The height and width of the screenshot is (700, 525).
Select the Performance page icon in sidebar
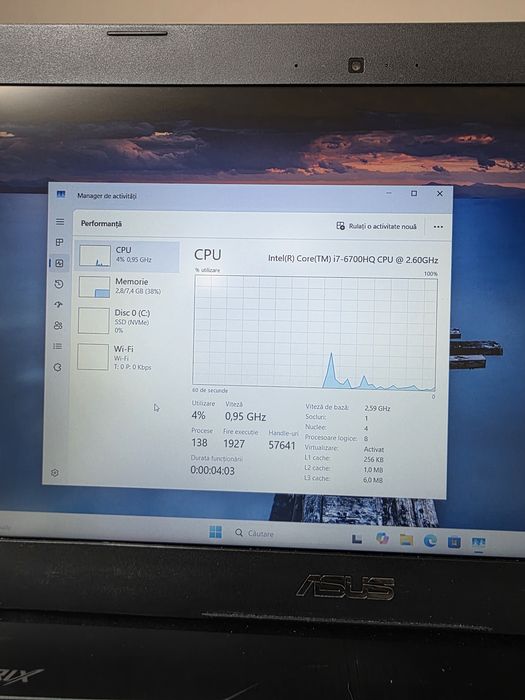pos(59,263)
